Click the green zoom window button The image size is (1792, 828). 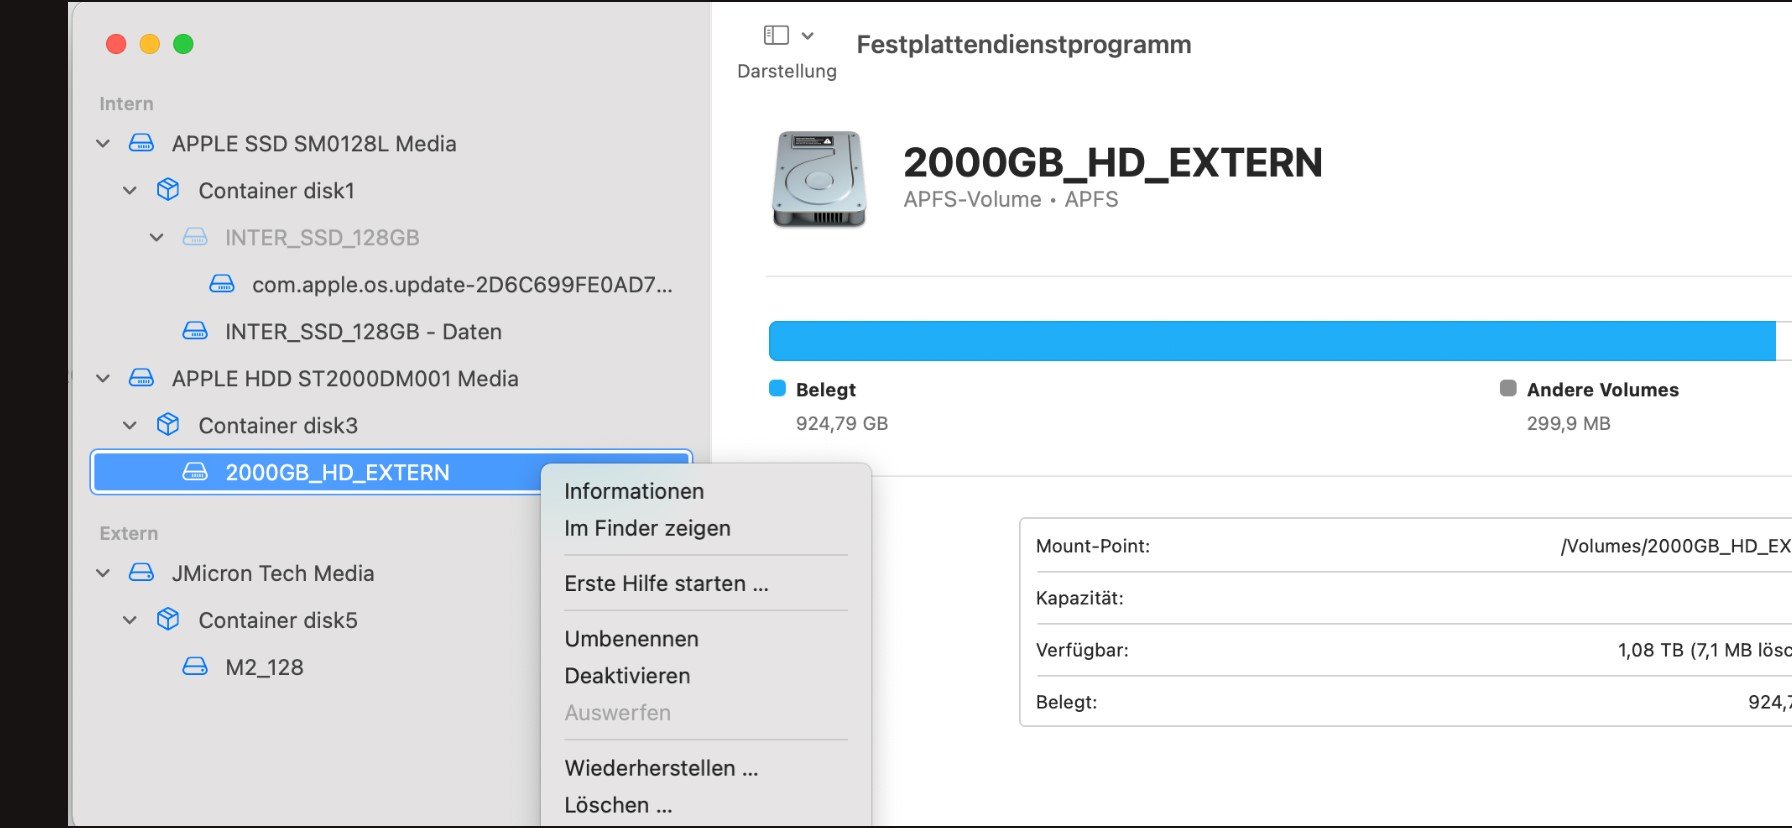183,44
